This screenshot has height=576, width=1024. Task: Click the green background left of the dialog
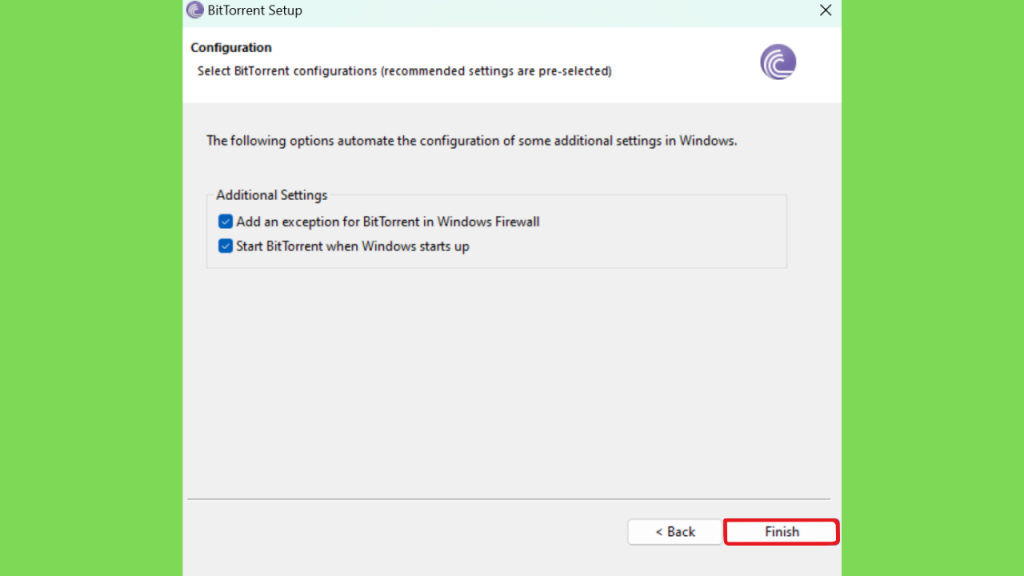click(x=91, y=288)
